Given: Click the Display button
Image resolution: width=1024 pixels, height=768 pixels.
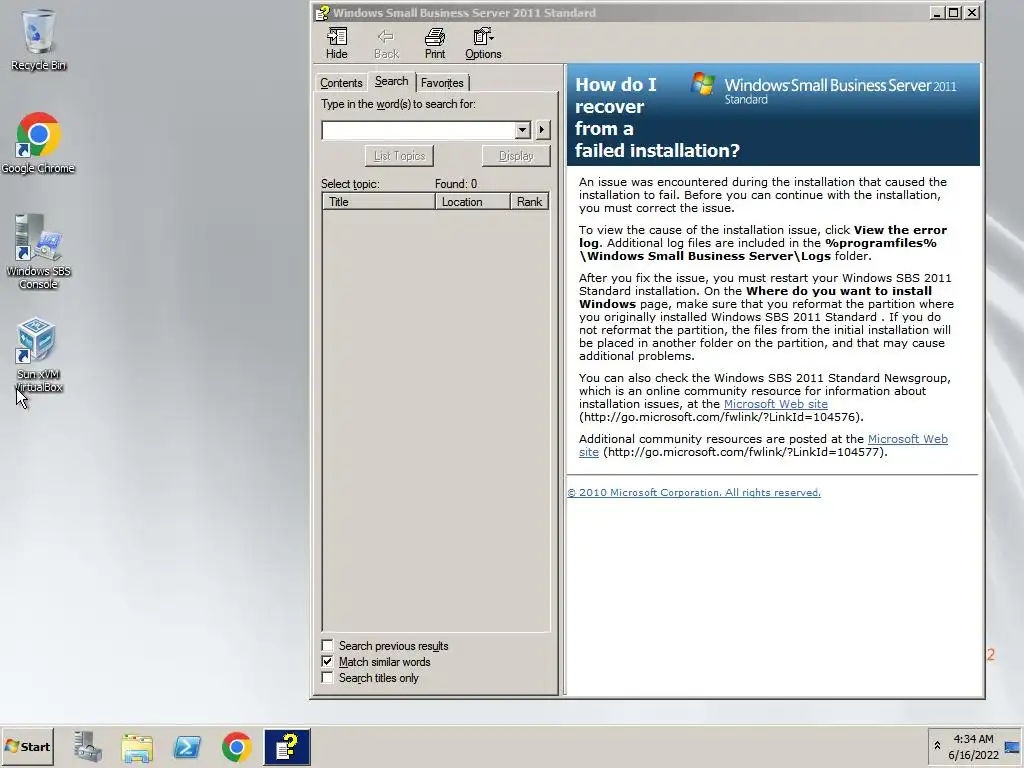Looking at the screenshot, I should click(516, 156).
